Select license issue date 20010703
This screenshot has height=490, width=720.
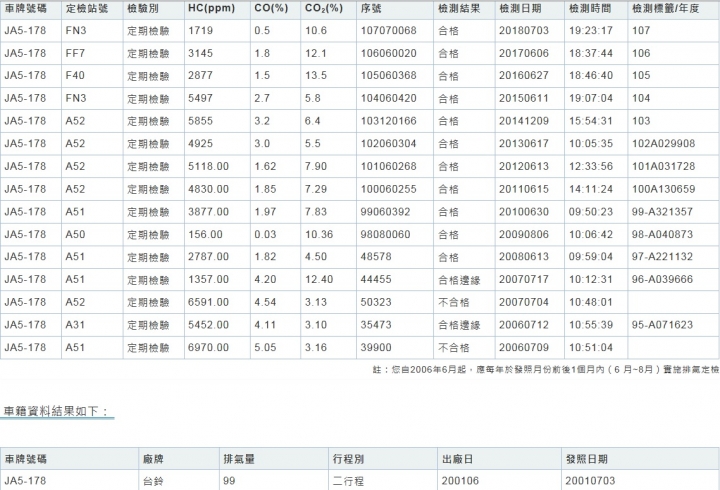(590, 481)
